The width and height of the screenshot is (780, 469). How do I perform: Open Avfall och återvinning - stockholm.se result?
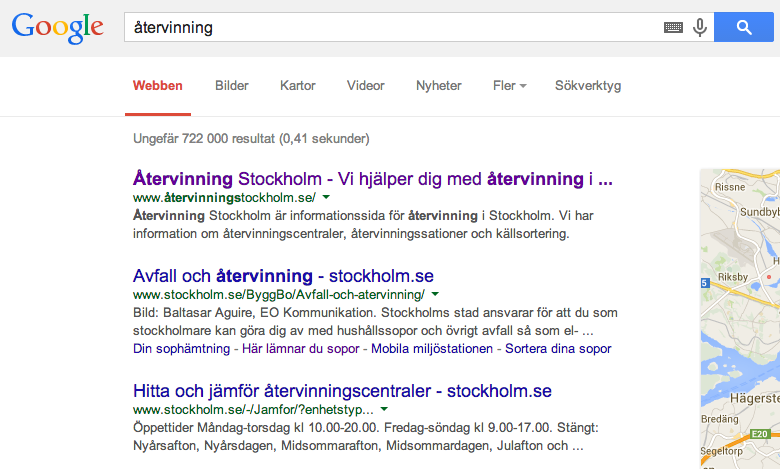(283, 276)
